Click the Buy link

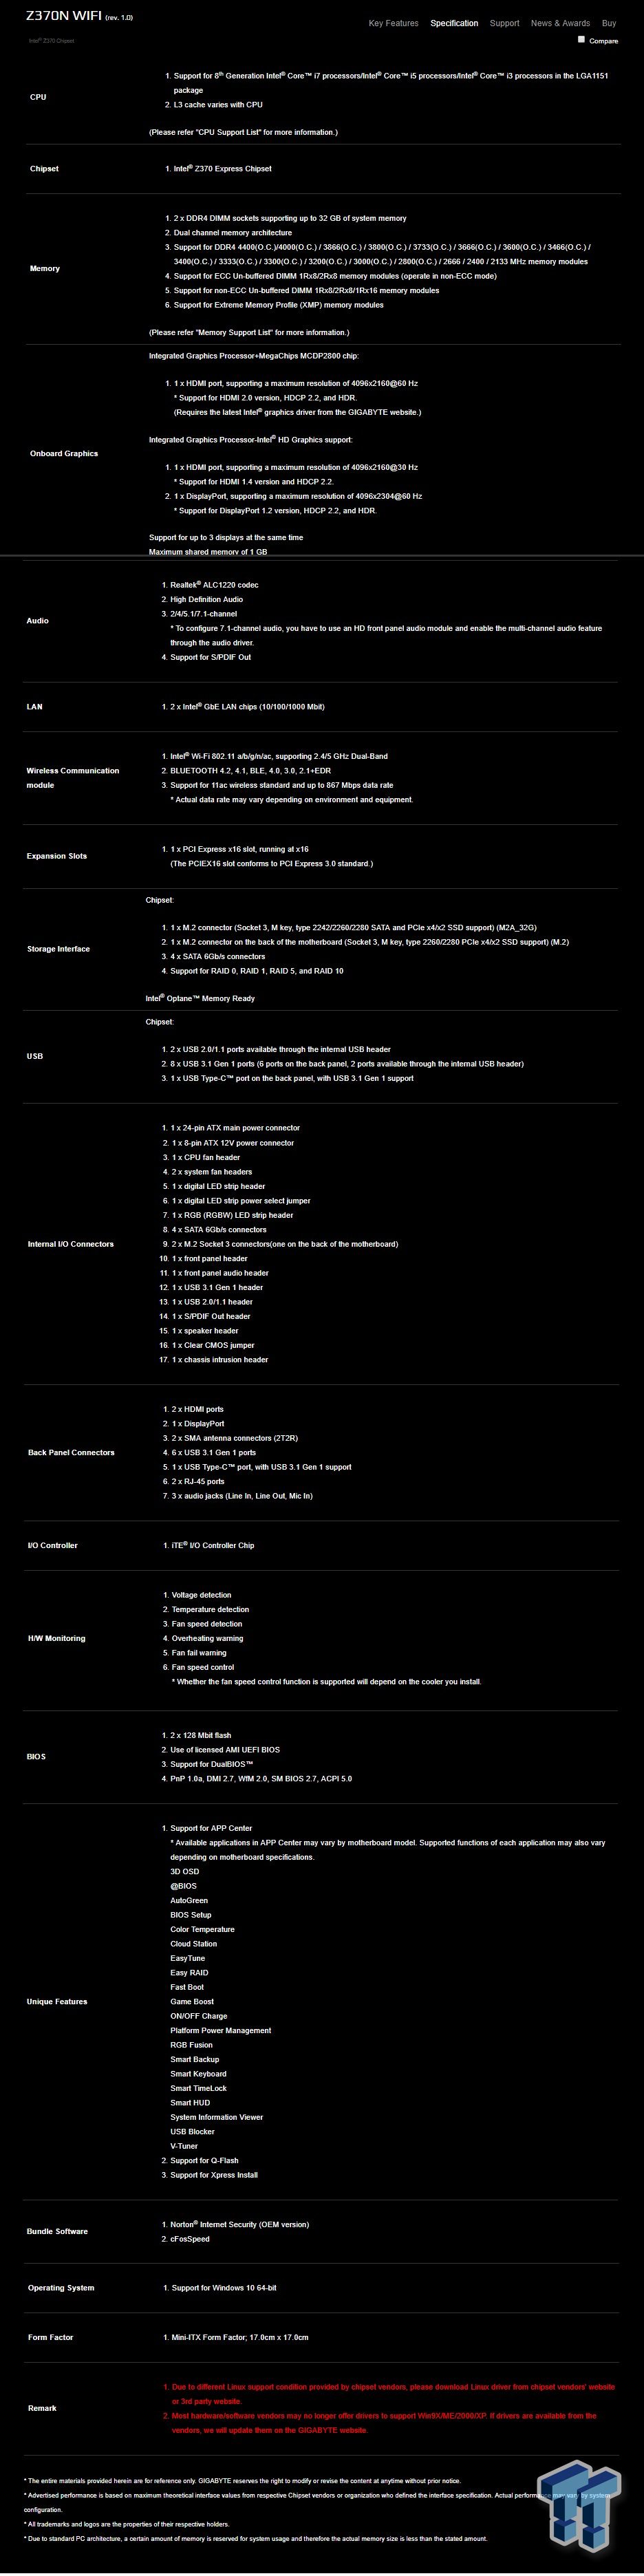pyautogui.click(x=609, y=23)
